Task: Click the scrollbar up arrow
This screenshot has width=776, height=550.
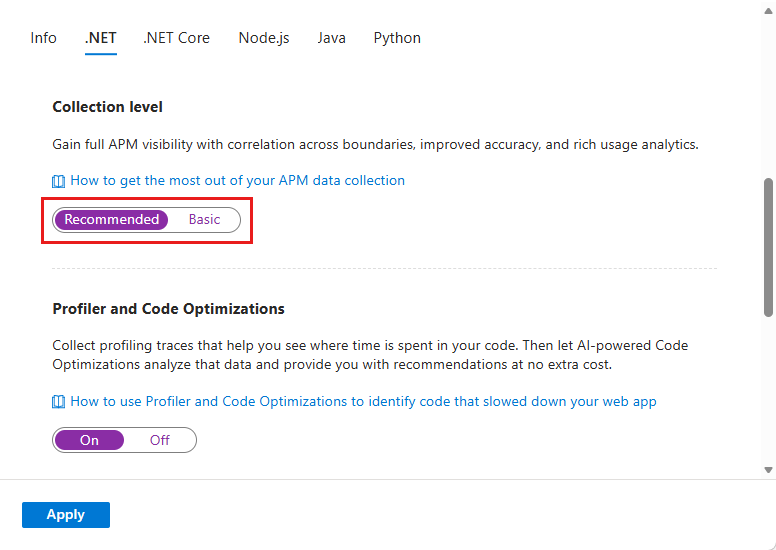Action: pos(768,8)
